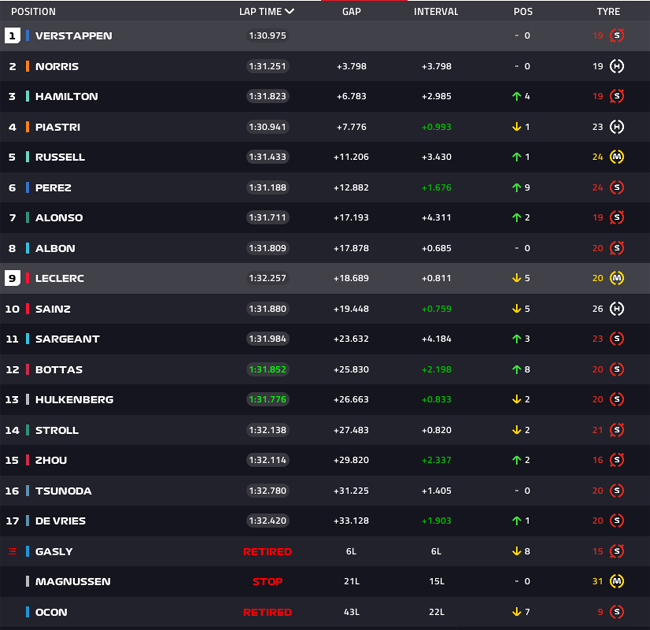
Task: Click Verstappen's position number 1 box
Action: (12, 36)
